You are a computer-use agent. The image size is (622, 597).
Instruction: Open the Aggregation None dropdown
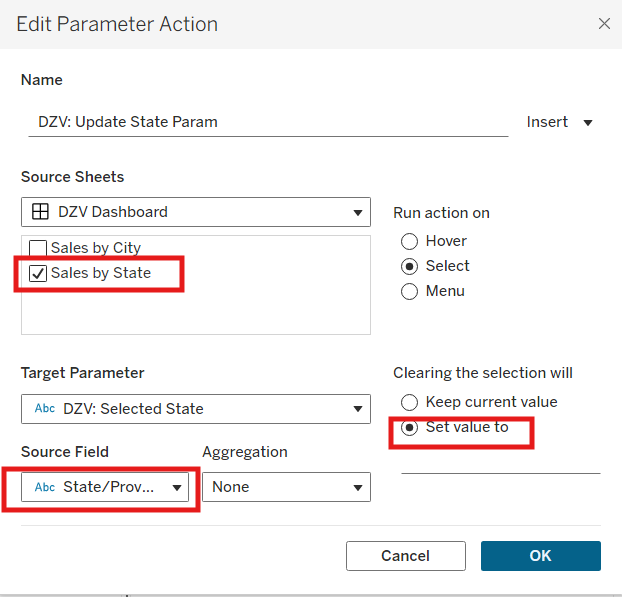(x=357, y=487)
